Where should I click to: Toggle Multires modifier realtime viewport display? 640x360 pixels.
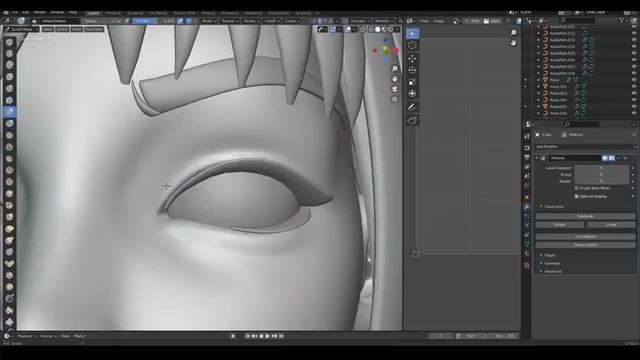click(605, 158)
